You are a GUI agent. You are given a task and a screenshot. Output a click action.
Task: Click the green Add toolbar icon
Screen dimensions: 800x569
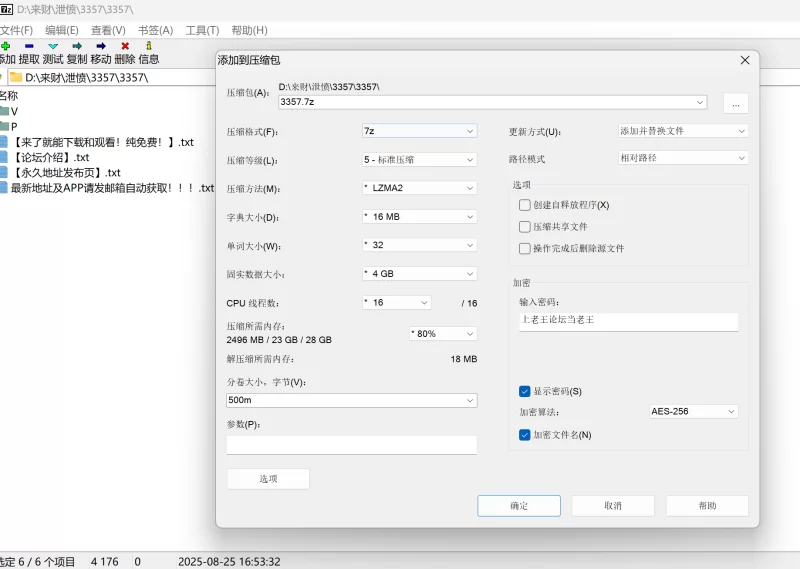(6, 46)
